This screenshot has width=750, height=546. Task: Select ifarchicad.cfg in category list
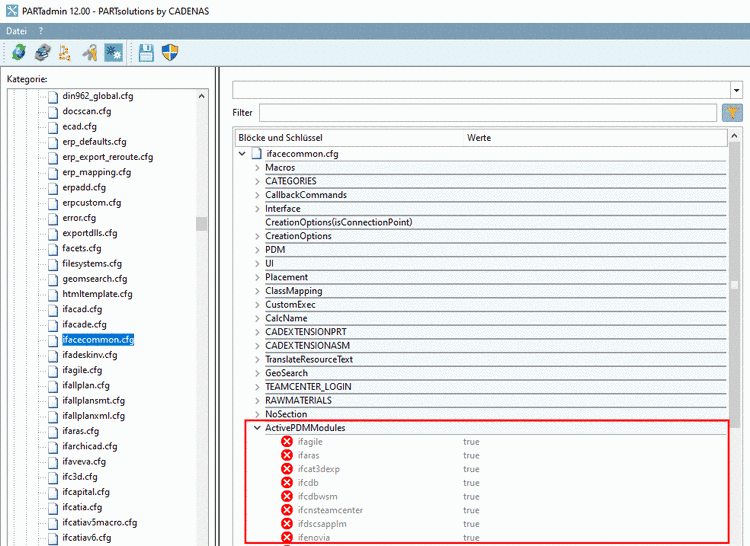click(89, 446)
